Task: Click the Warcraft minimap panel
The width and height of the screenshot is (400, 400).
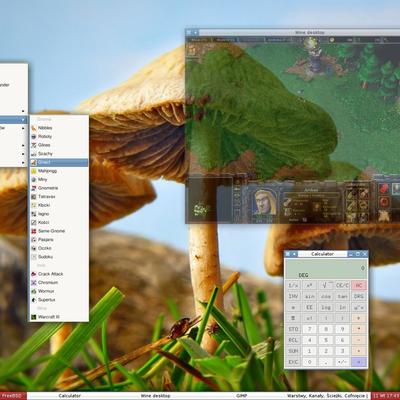Action: [x=209, y=200]
